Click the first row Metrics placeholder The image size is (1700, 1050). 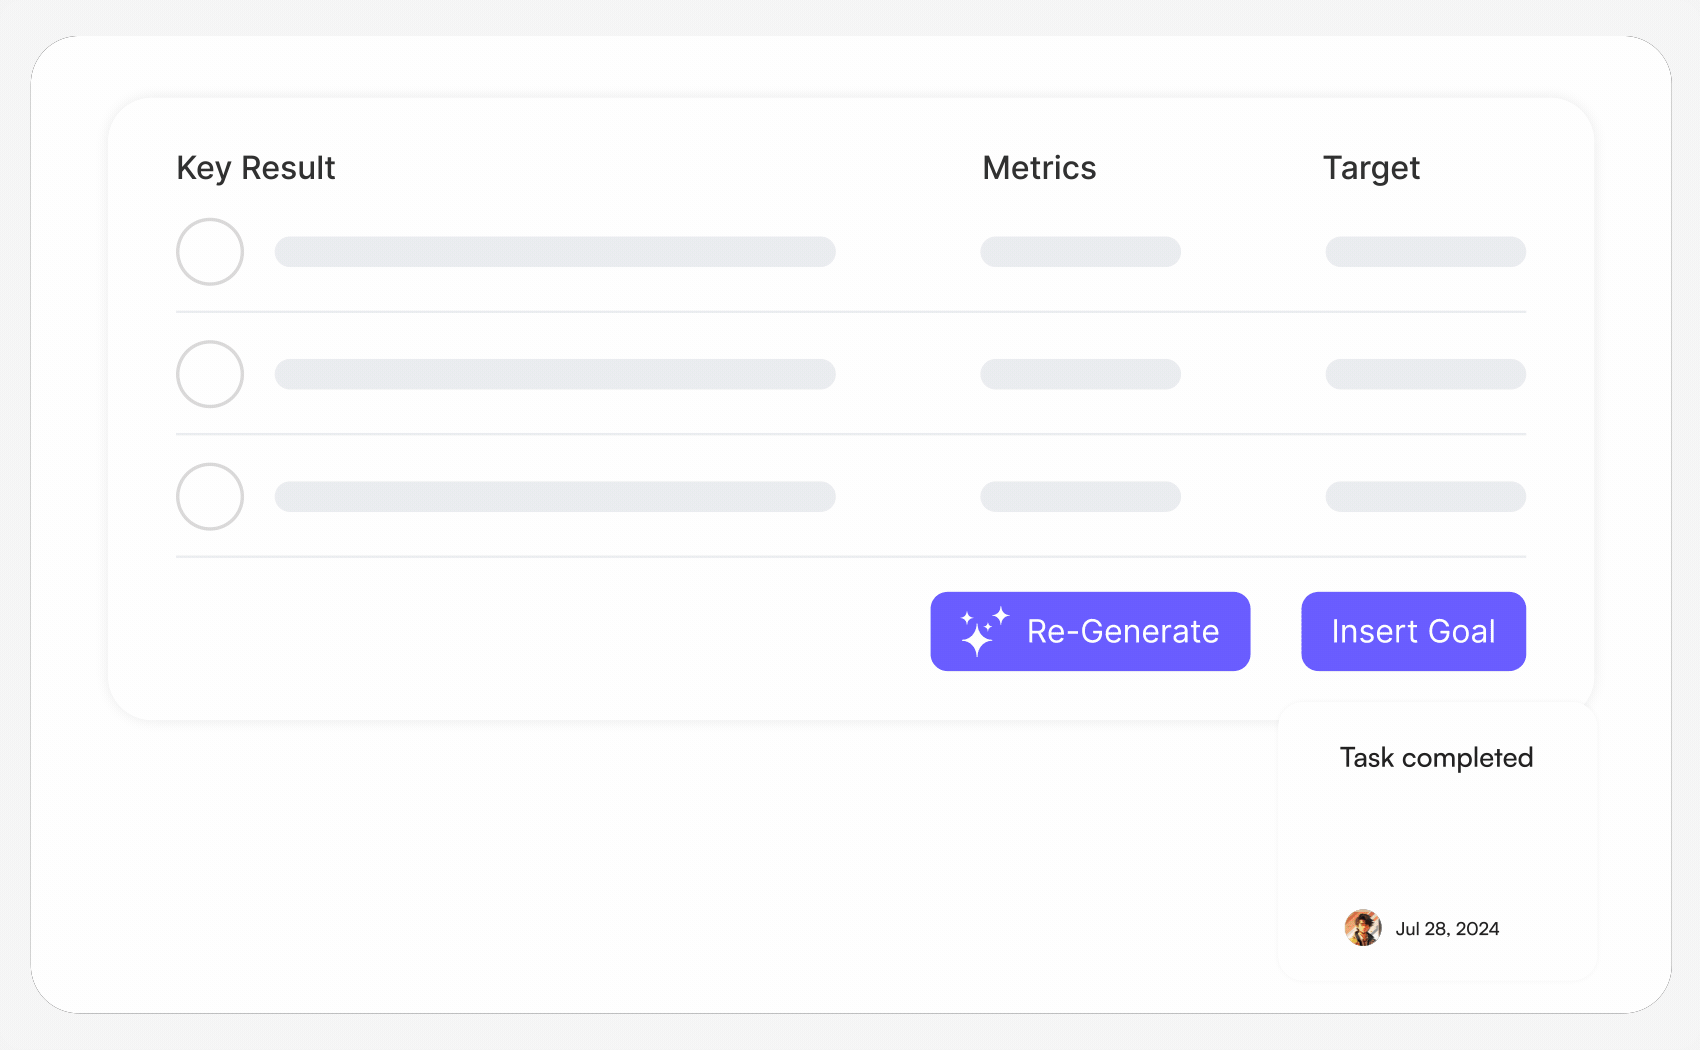[1080, 252]
